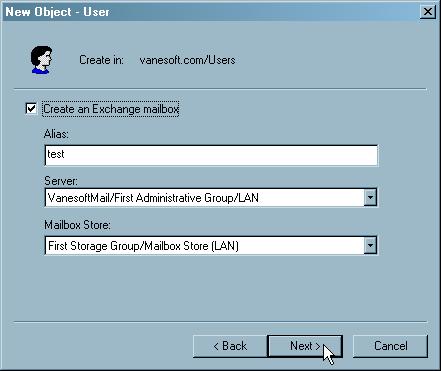Open the Mailbox Store dropdown arrow
Image resolution: width=441 pixels, height=371 pixels.
(x=370, y=246)
